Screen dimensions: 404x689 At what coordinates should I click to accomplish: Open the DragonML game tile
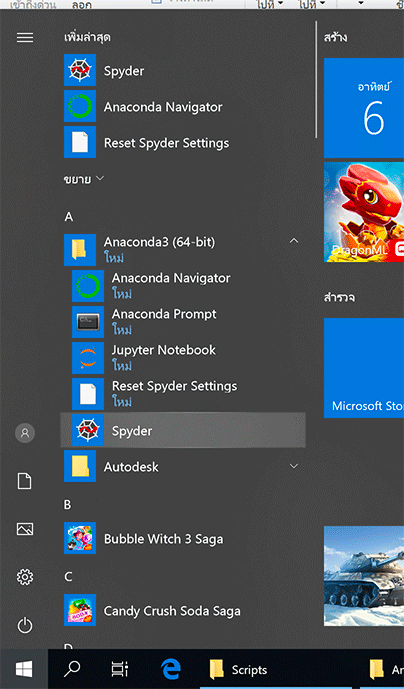tap(364, 212)
